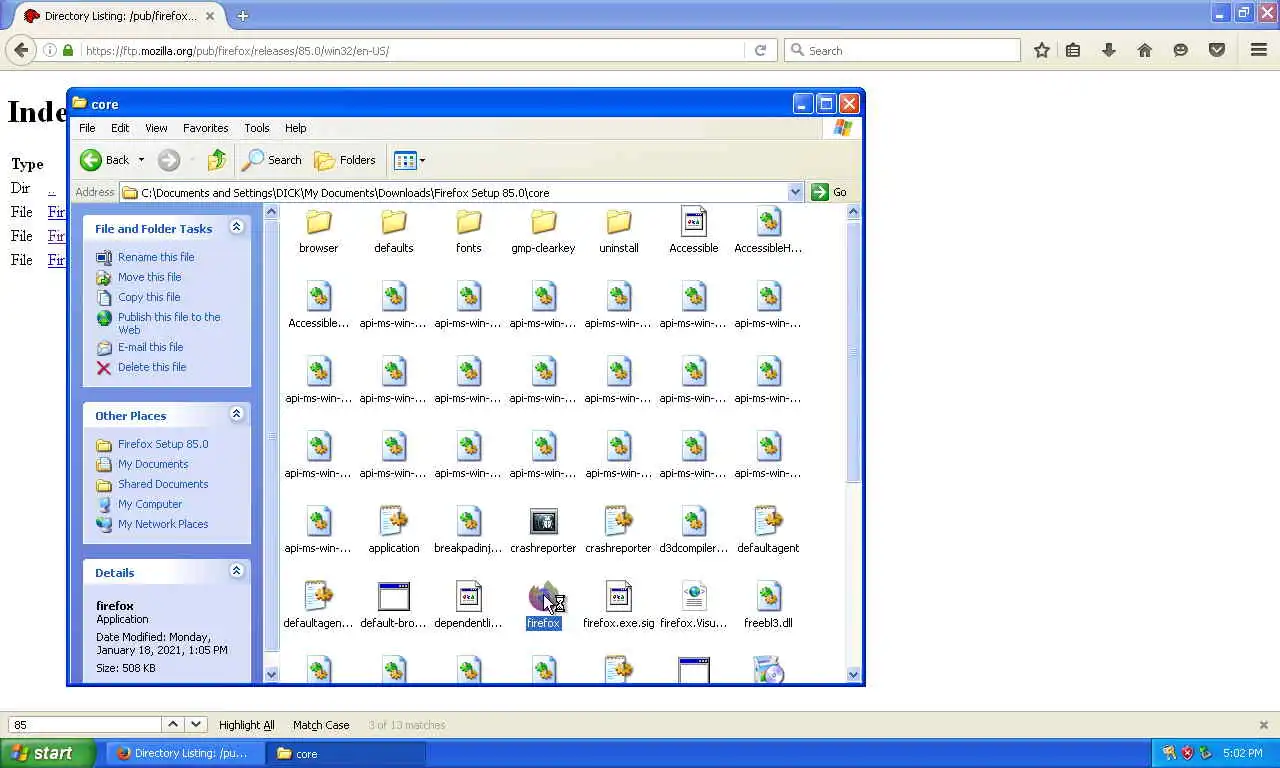Image resolution: width=1280 pixels, height=768 pixels.
Task: Toggle Highlight All in find bar
Action: pyautogui.click(x=246, y=725)
